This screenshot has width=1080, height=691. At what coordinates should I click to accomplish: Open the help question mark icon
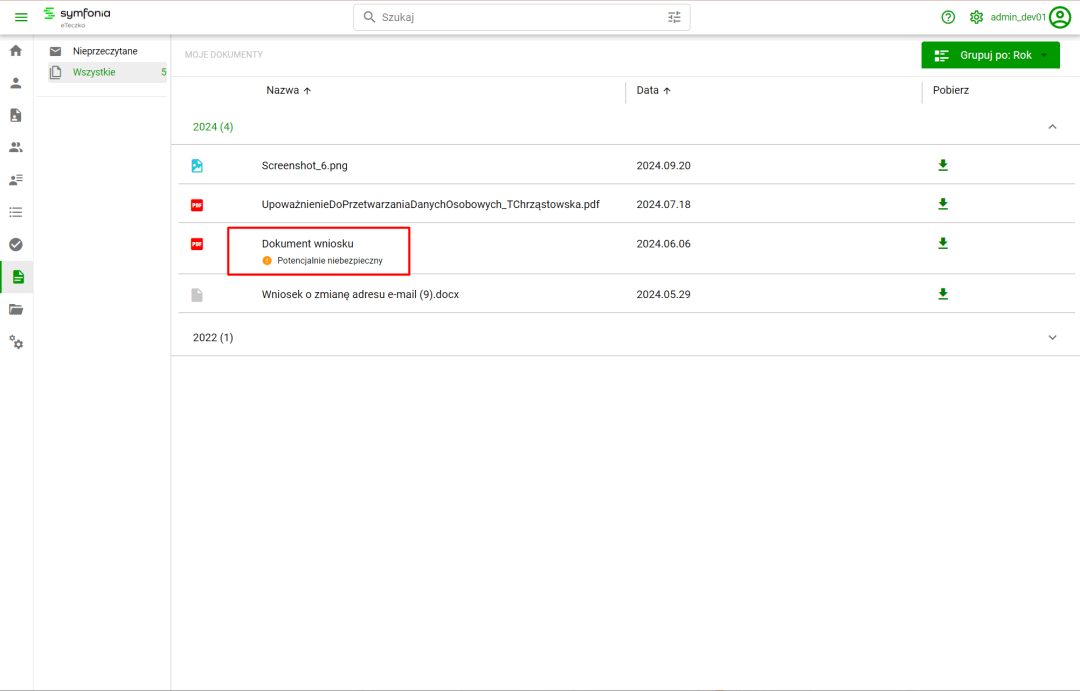pyautogui.click(x=948, y=17)
